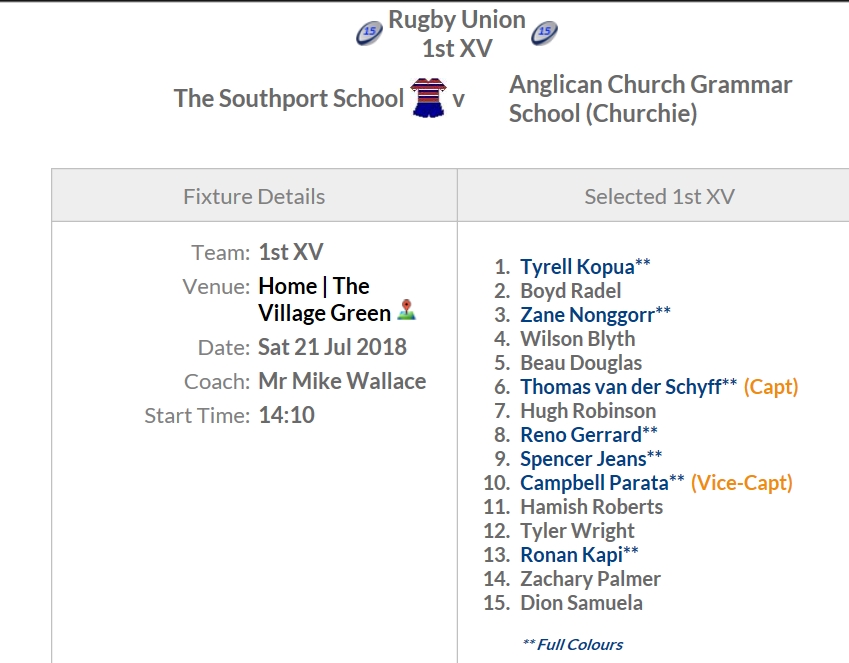Image resolution: width=849 pixels, height=663 pixels.
Task: Click the Fixture Details column header
Action: point(254,196)
